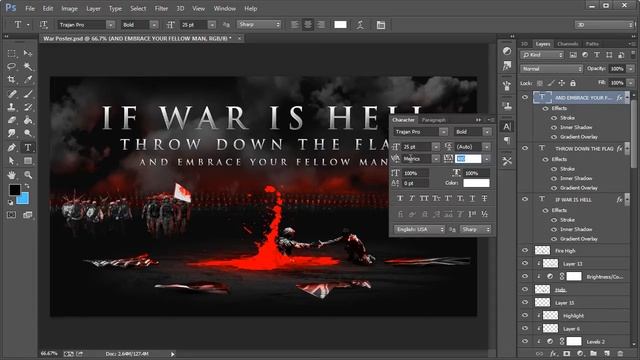640x360 pixels.
Task: Toggle Gradient Overlay on THROW DOWN THE FLAG
Action: 554,188
